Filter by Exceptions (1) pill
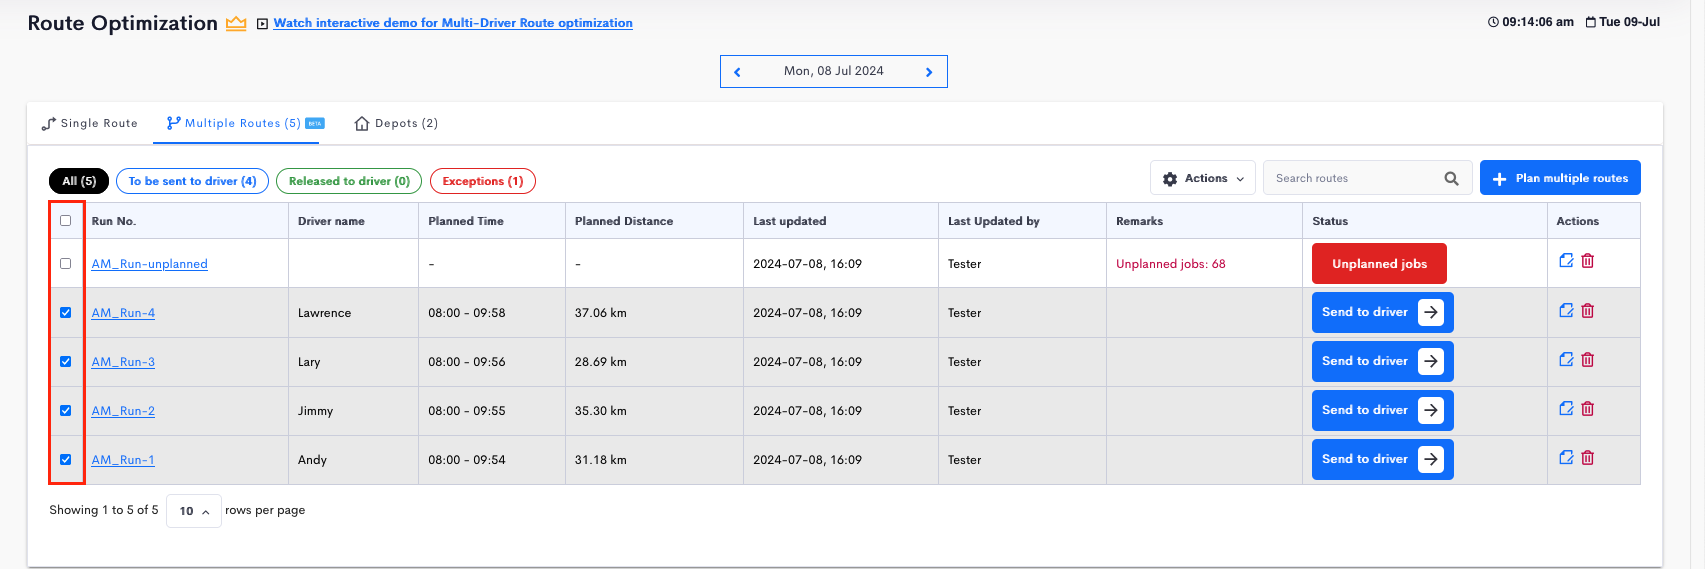This screenshot has height=569, width=1705. pos(483,181)
